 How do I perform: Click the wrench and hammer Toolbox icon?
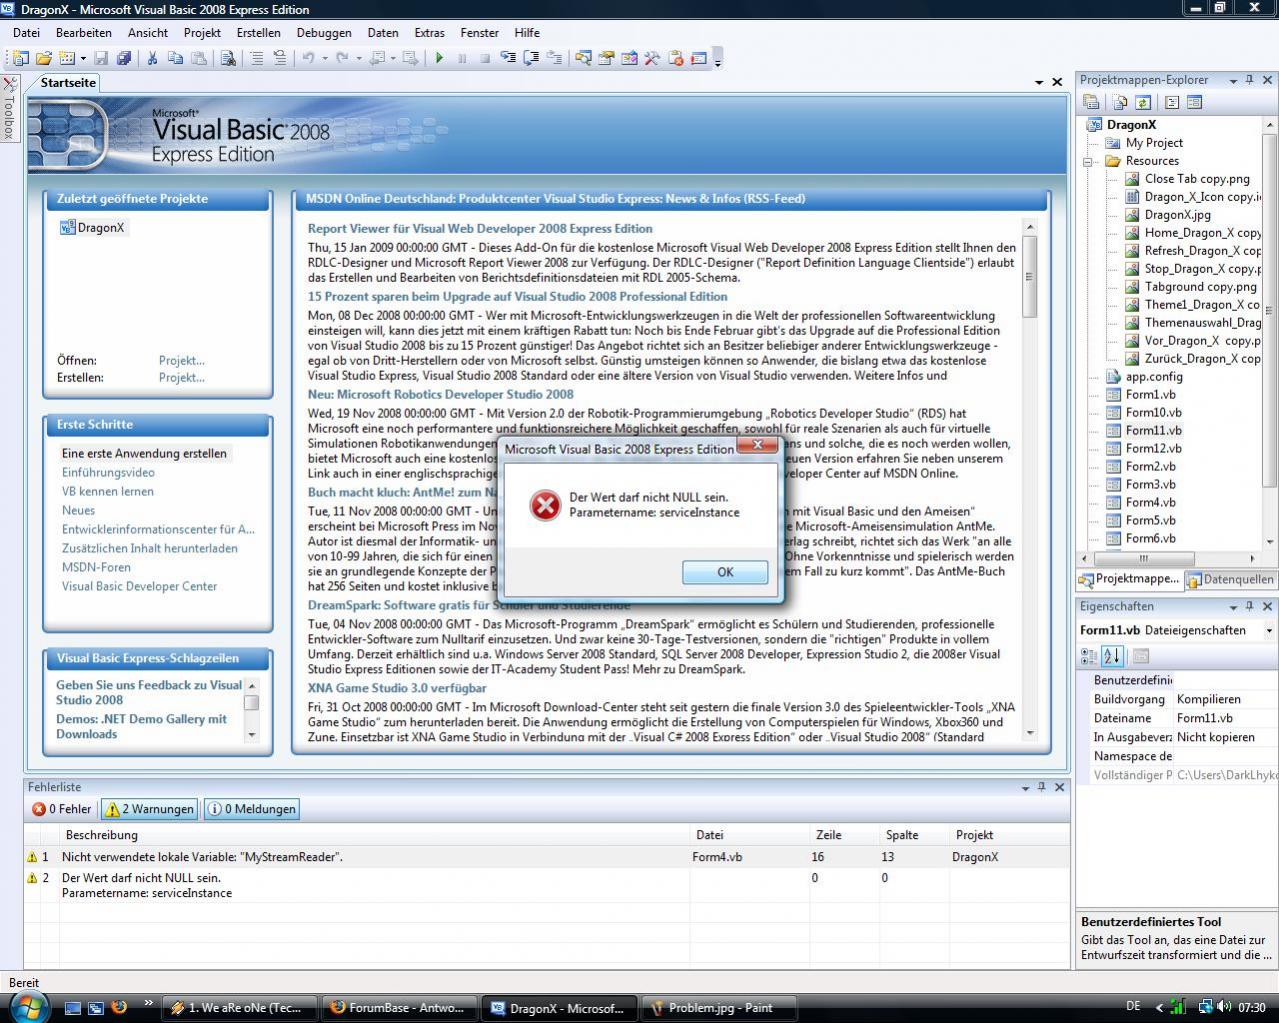coord(652,58)
